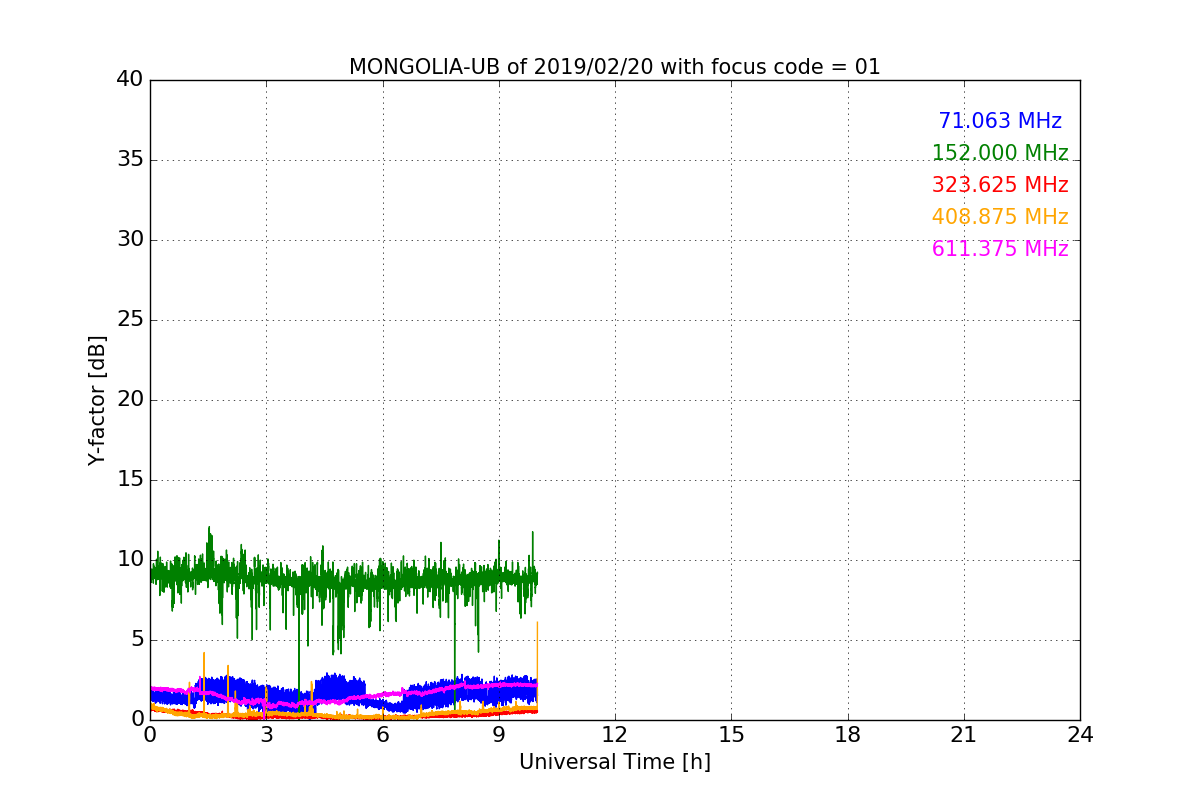Click the y-axis tick label 40

tap(130, 79)
